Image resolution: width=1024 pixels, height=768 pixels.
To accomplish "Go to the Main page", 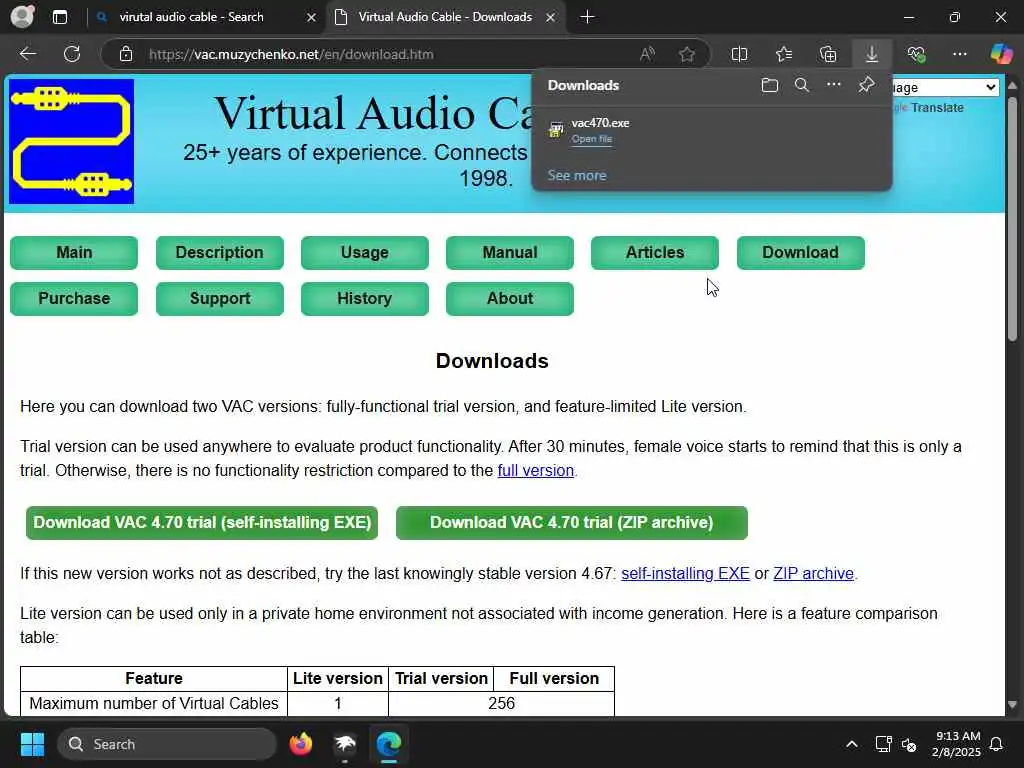I will [74, 253].
